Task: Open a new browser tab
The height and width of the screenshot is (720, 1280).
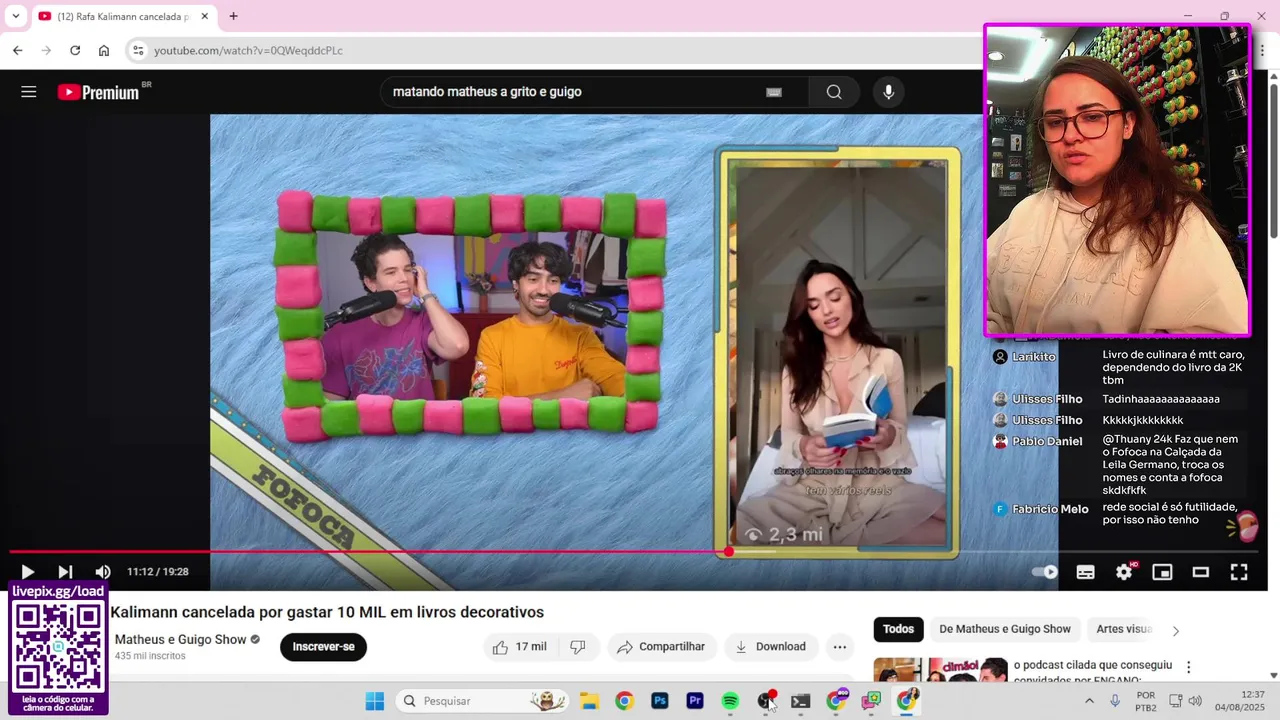Action: coord(233,16)
